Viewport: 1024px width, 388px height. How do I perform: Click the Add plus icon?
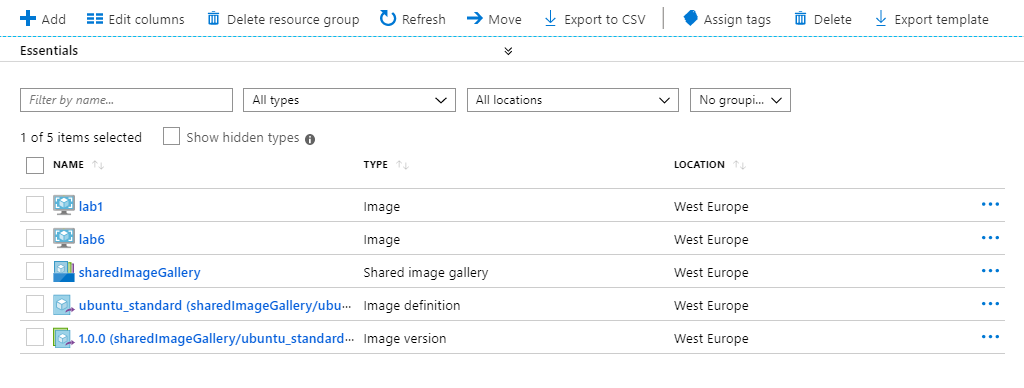(x=28, y=18)
